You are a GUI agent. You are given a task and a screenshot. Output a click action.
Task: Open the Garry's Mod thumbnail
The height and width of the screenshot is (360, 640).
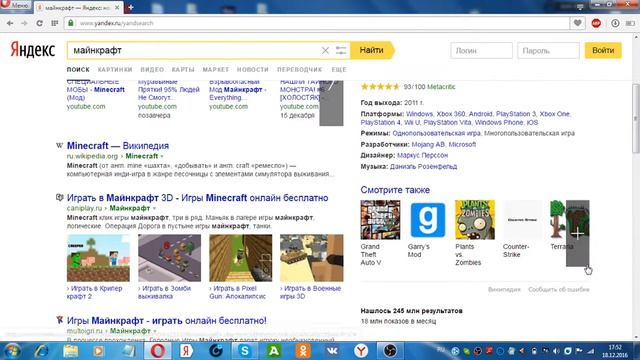[x=427, y=220]
